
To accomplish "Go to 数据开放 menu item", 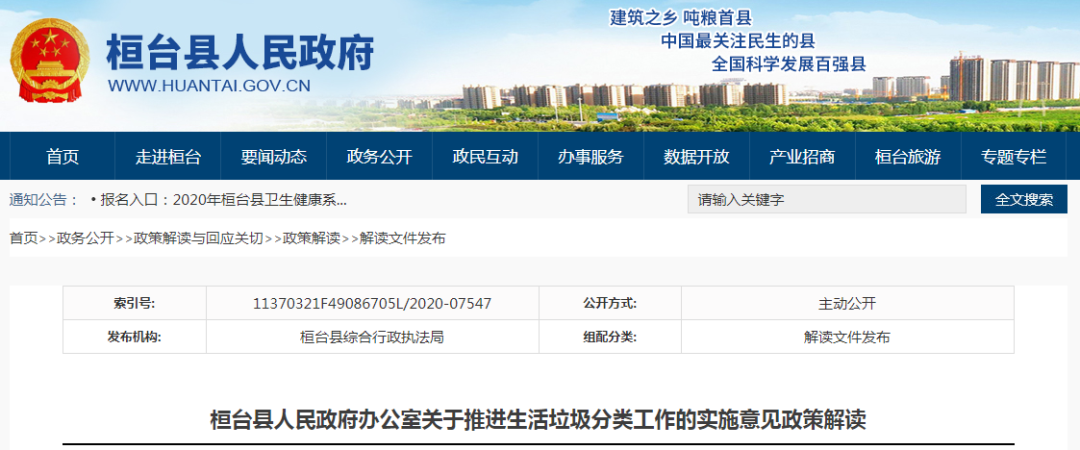I will [x=696, y=157].
